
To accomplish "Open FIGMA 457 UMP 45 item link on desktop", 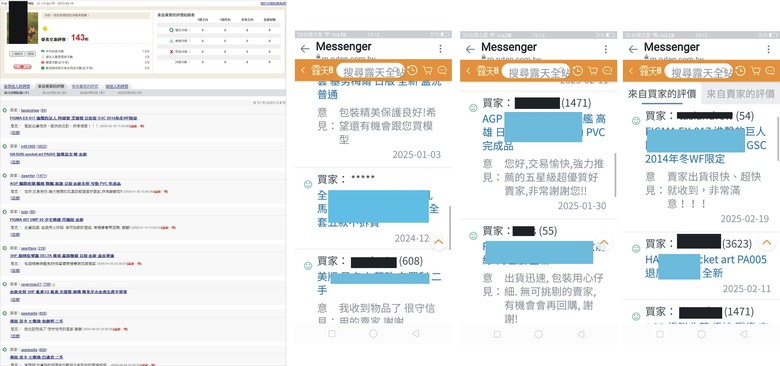I will point(46,219).
